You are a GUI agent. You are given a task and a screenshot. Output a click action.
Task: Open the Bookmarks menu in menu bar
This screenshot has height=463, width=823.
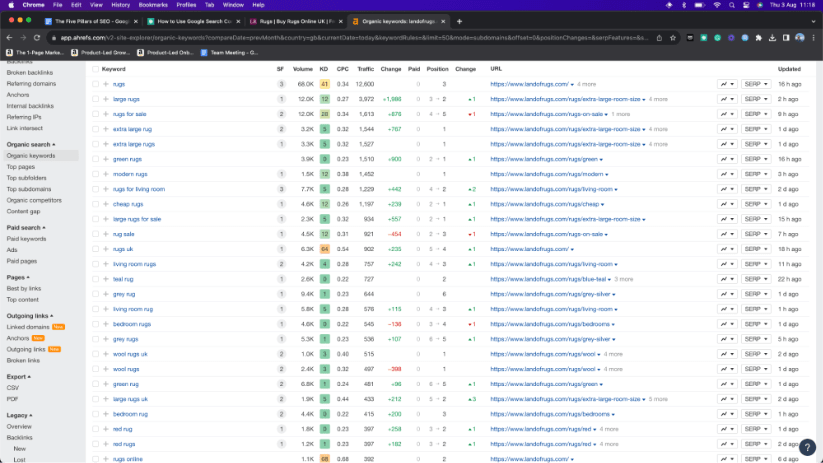pos(153,5)
